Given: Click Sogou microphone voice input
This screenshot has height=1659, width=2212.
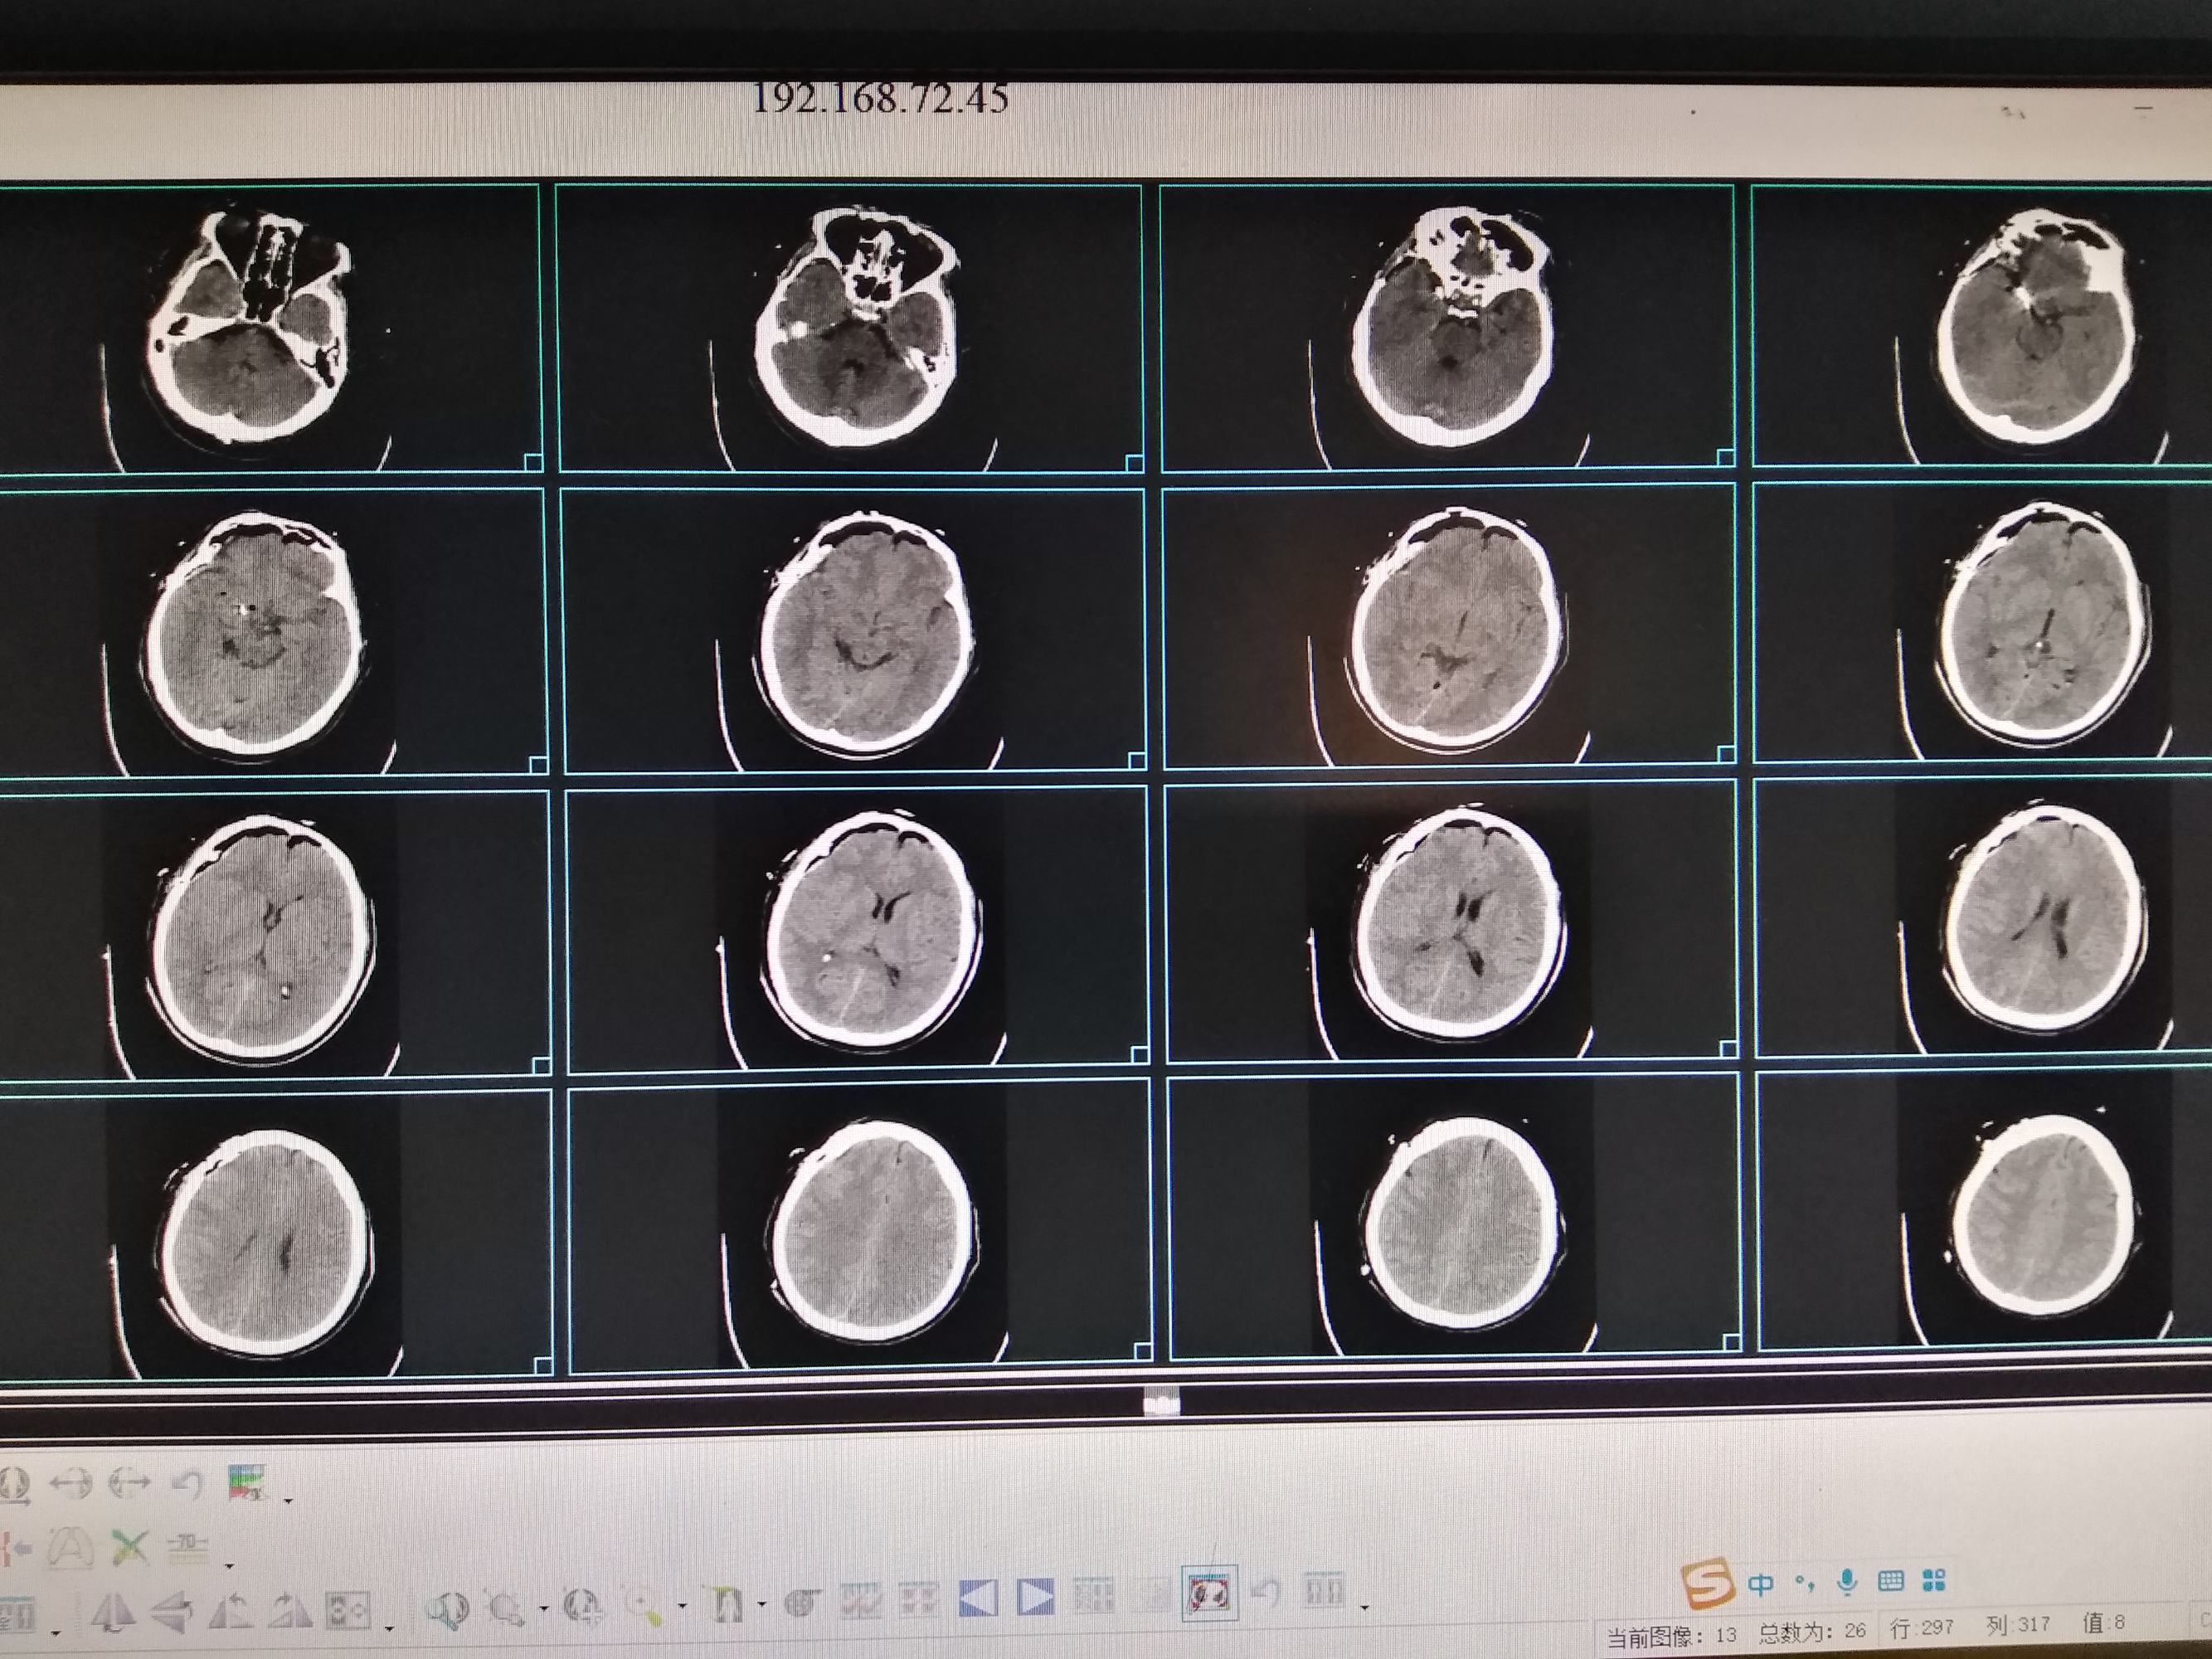Looking at the screenshot, I should pyautogui.click(x=1847, y=1582).
